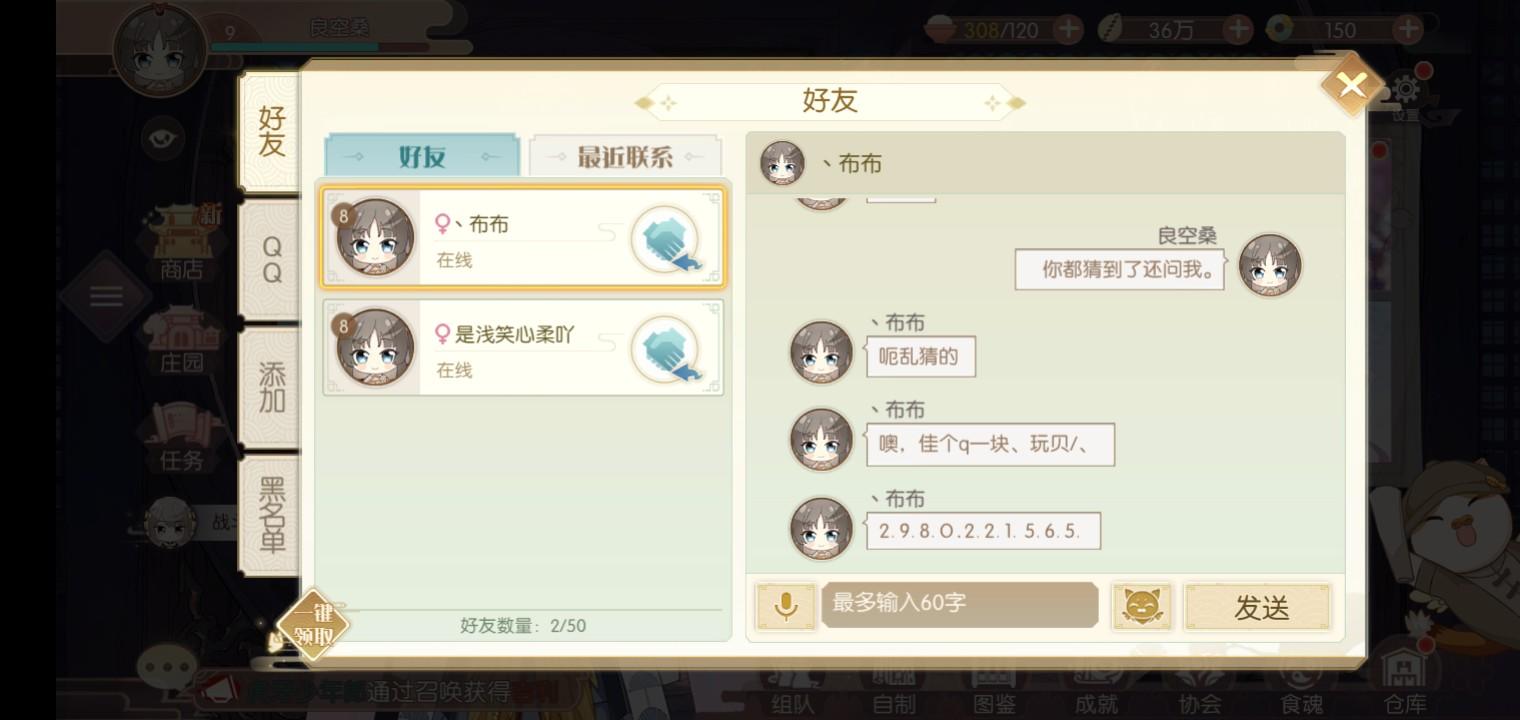The width and height of the screenshot is (1520, 720).
Task: Add gold coins with plus next to 36万
Action: 1238,30
